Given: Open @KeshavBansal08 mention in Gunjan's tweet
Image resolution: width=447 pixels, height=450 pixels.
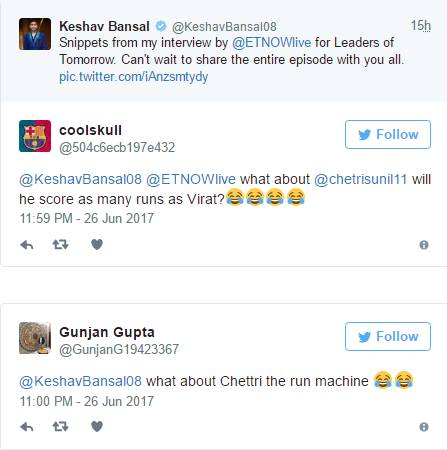Looking at the screenshot, I should pos(80,381).
